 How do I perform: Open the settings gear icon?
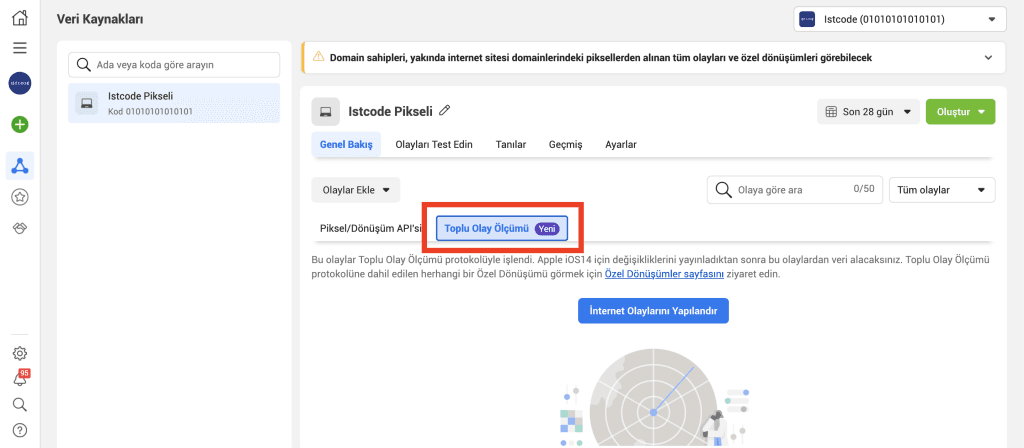point(20,353)
